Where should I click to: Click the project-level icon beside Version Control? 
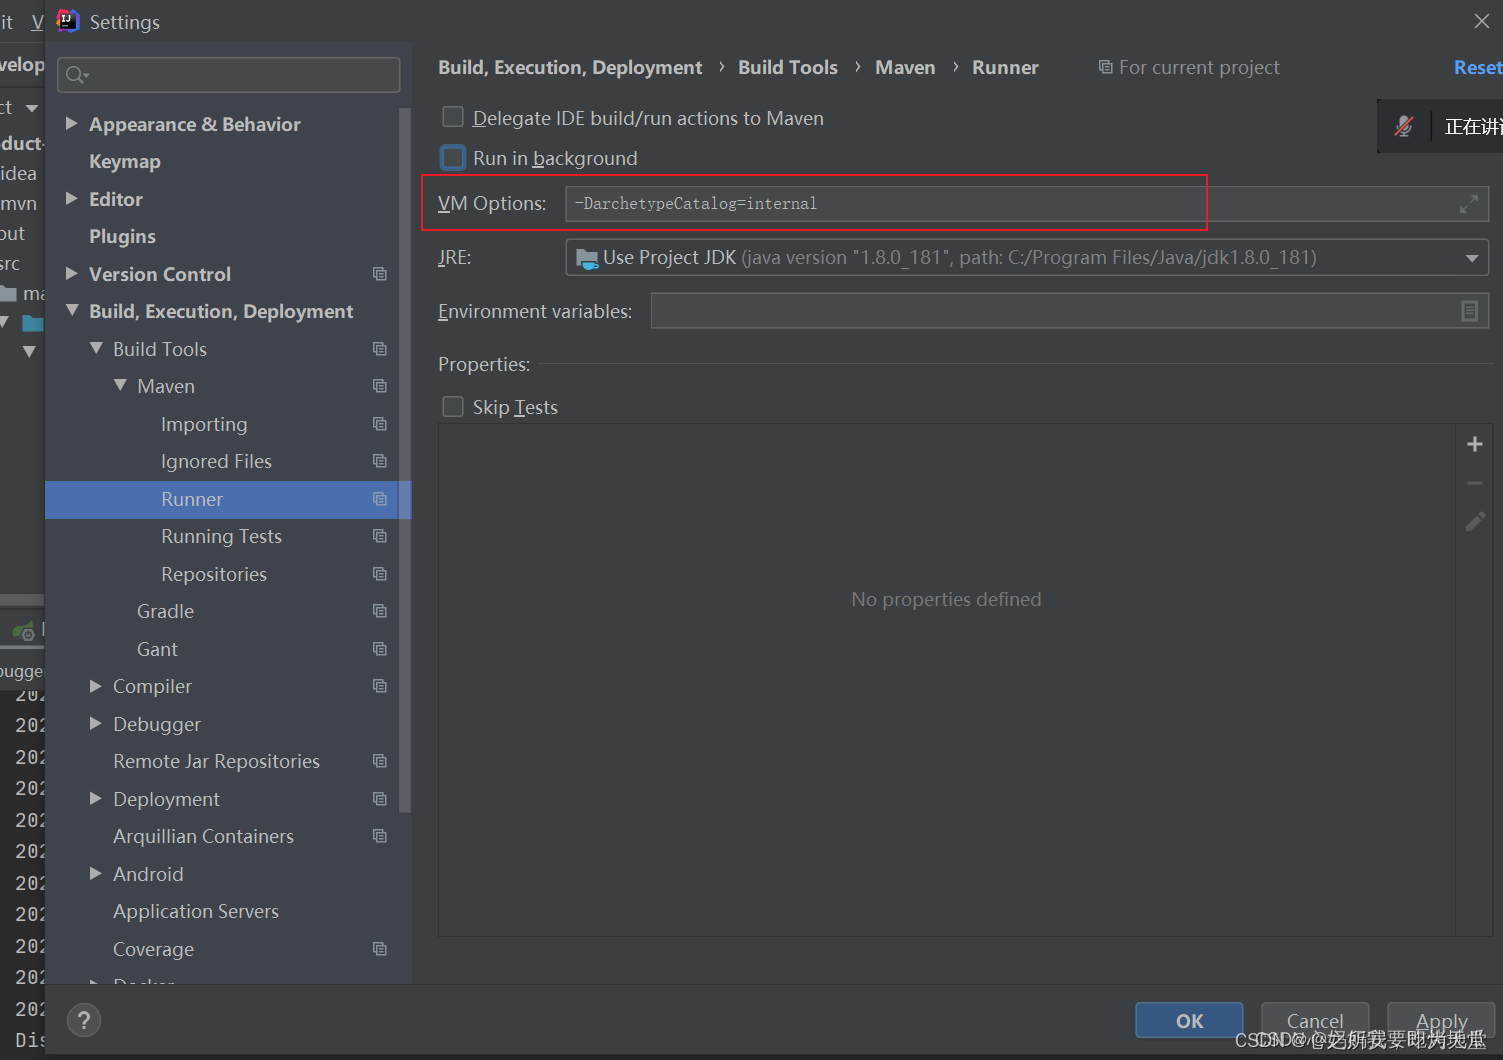[x=380, y=274]
